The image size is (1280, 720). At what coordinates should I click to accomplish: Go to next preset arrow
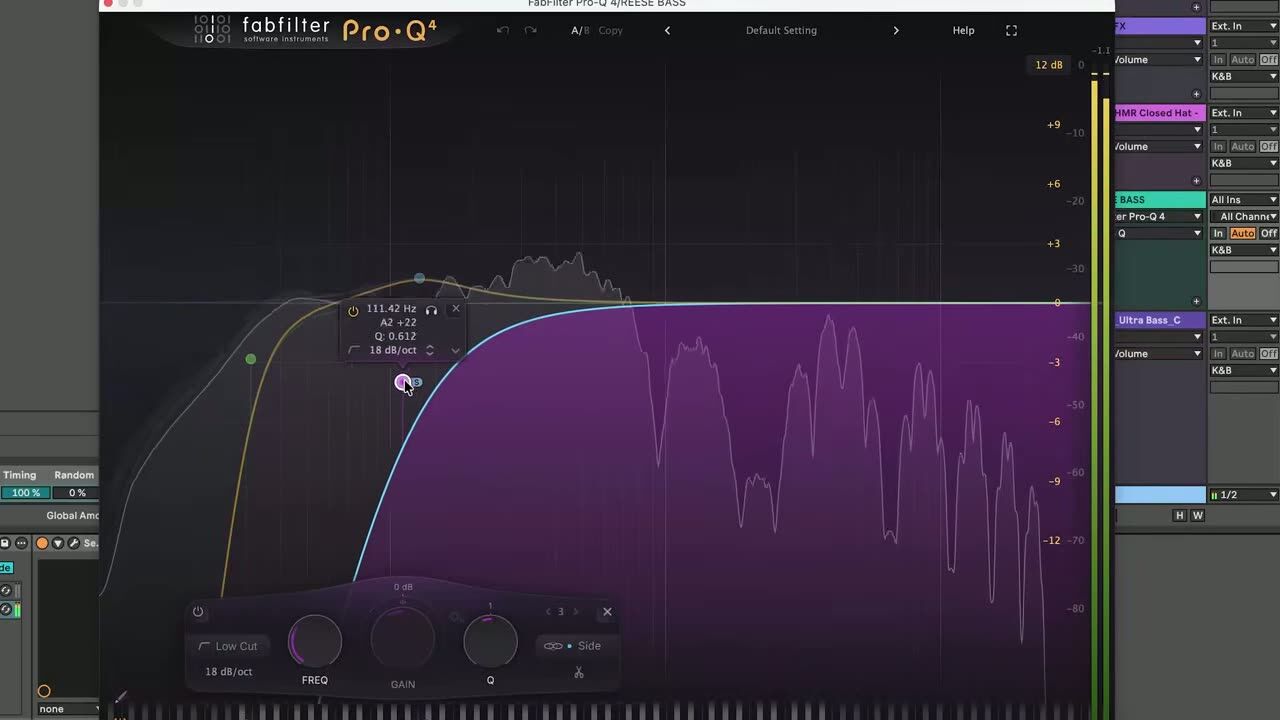[x=895, y=30]
